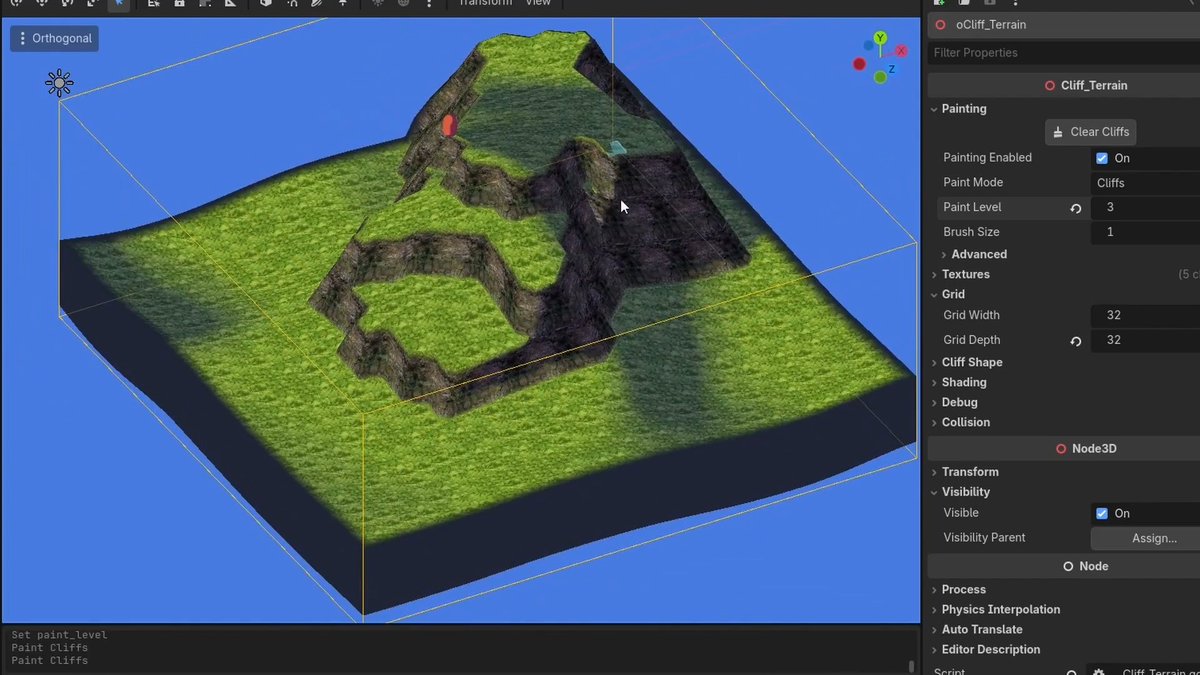The height and width of the screenshot is (675, 1200).
Task: Open the Orthogonal viewport menu
Action: (54, 39)
